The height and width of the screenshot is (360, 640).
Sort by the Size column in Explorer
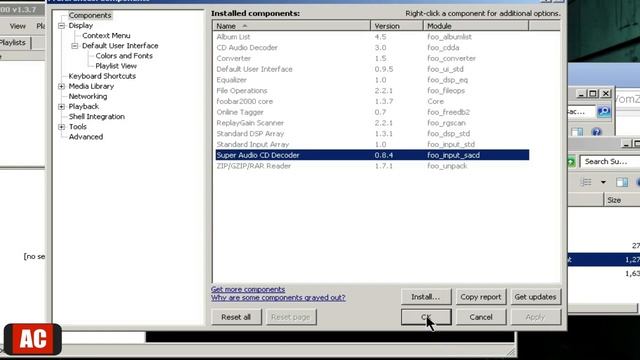[622, 200]
